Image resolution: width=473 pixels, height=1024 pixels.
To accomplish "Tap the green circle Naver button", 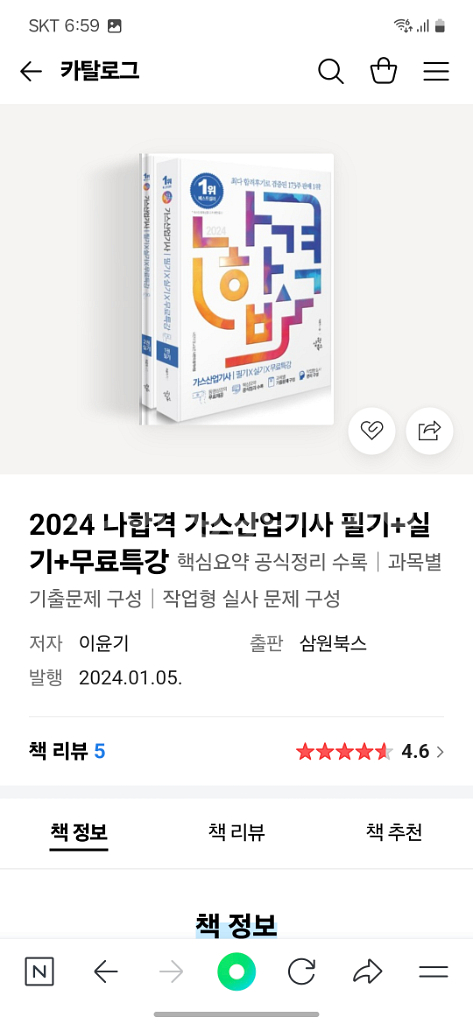I will click(x=236, y=972).
